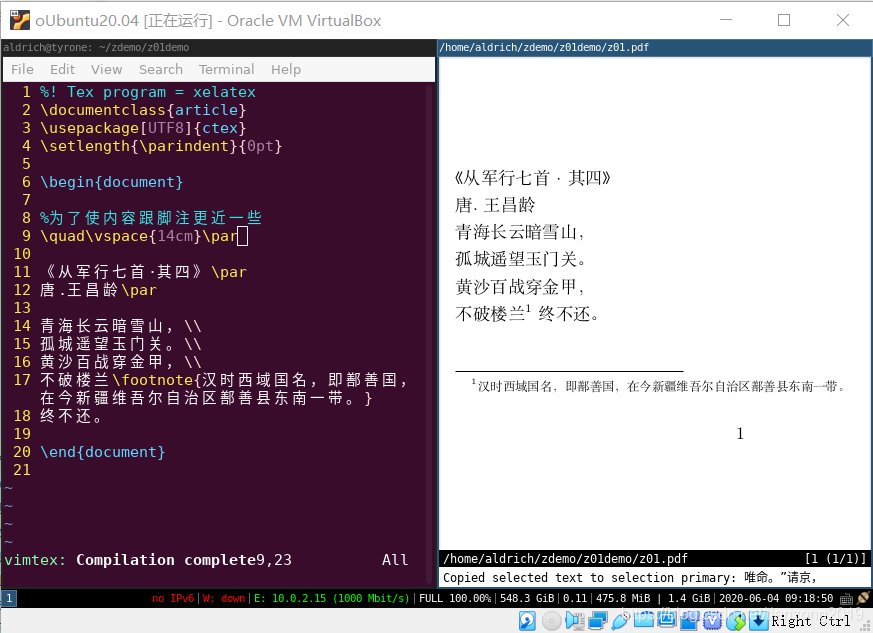Click the zathura title path z01.pdf

tap(544, 47)
